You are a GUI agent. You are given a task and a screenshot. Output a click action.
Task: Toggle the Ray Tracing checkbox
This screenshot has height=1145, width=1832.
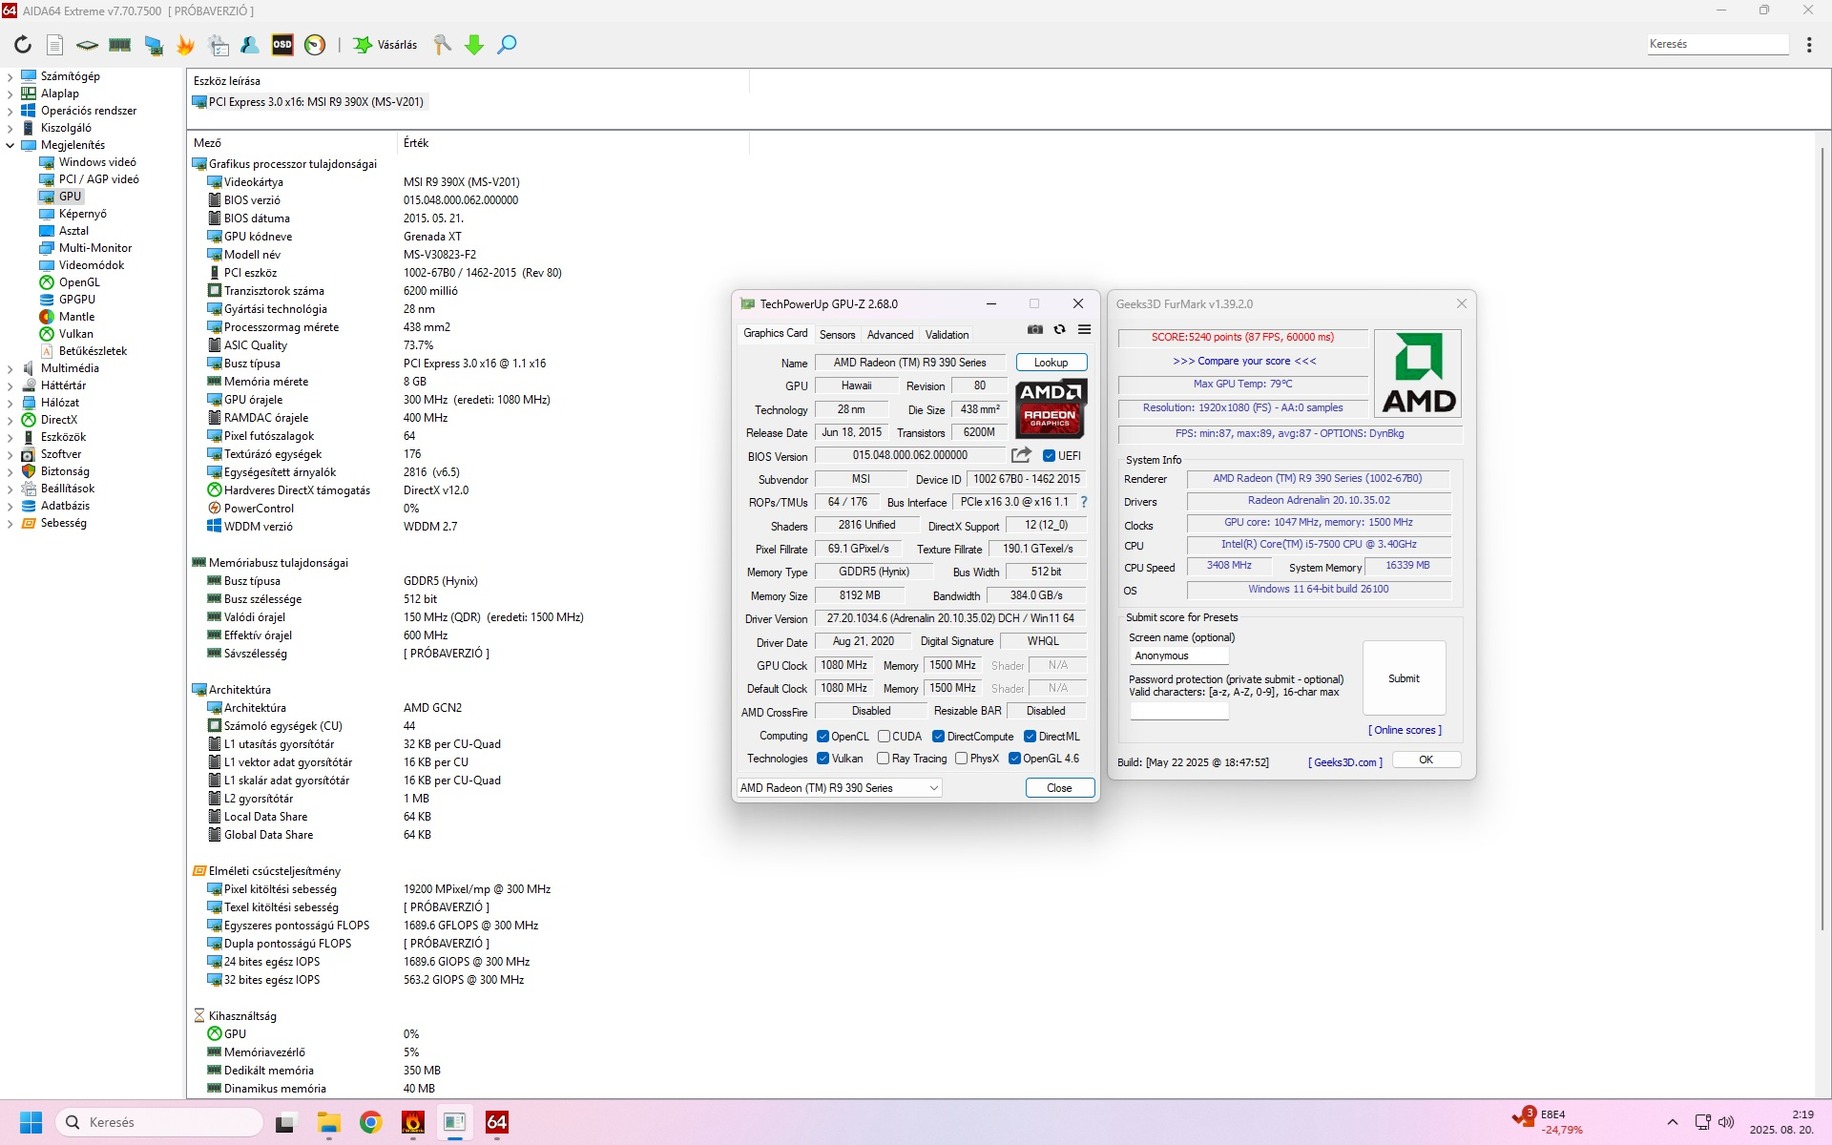883,759
